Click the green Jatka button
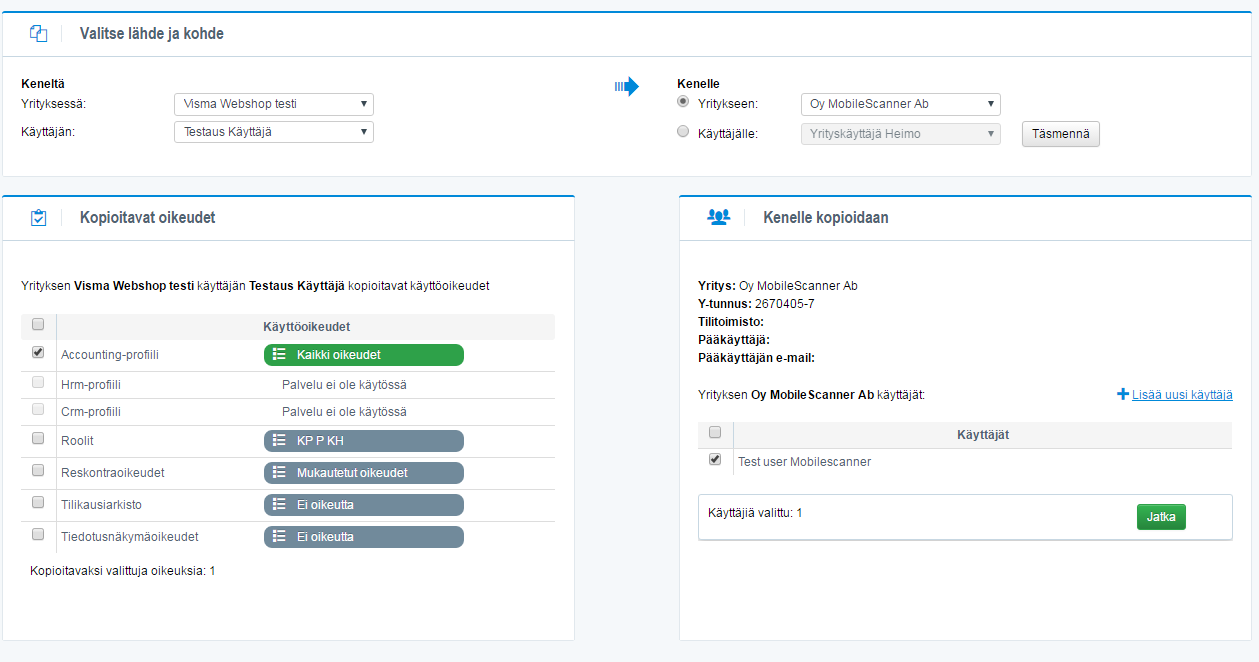The image size is (1259, 662). 1161,517
